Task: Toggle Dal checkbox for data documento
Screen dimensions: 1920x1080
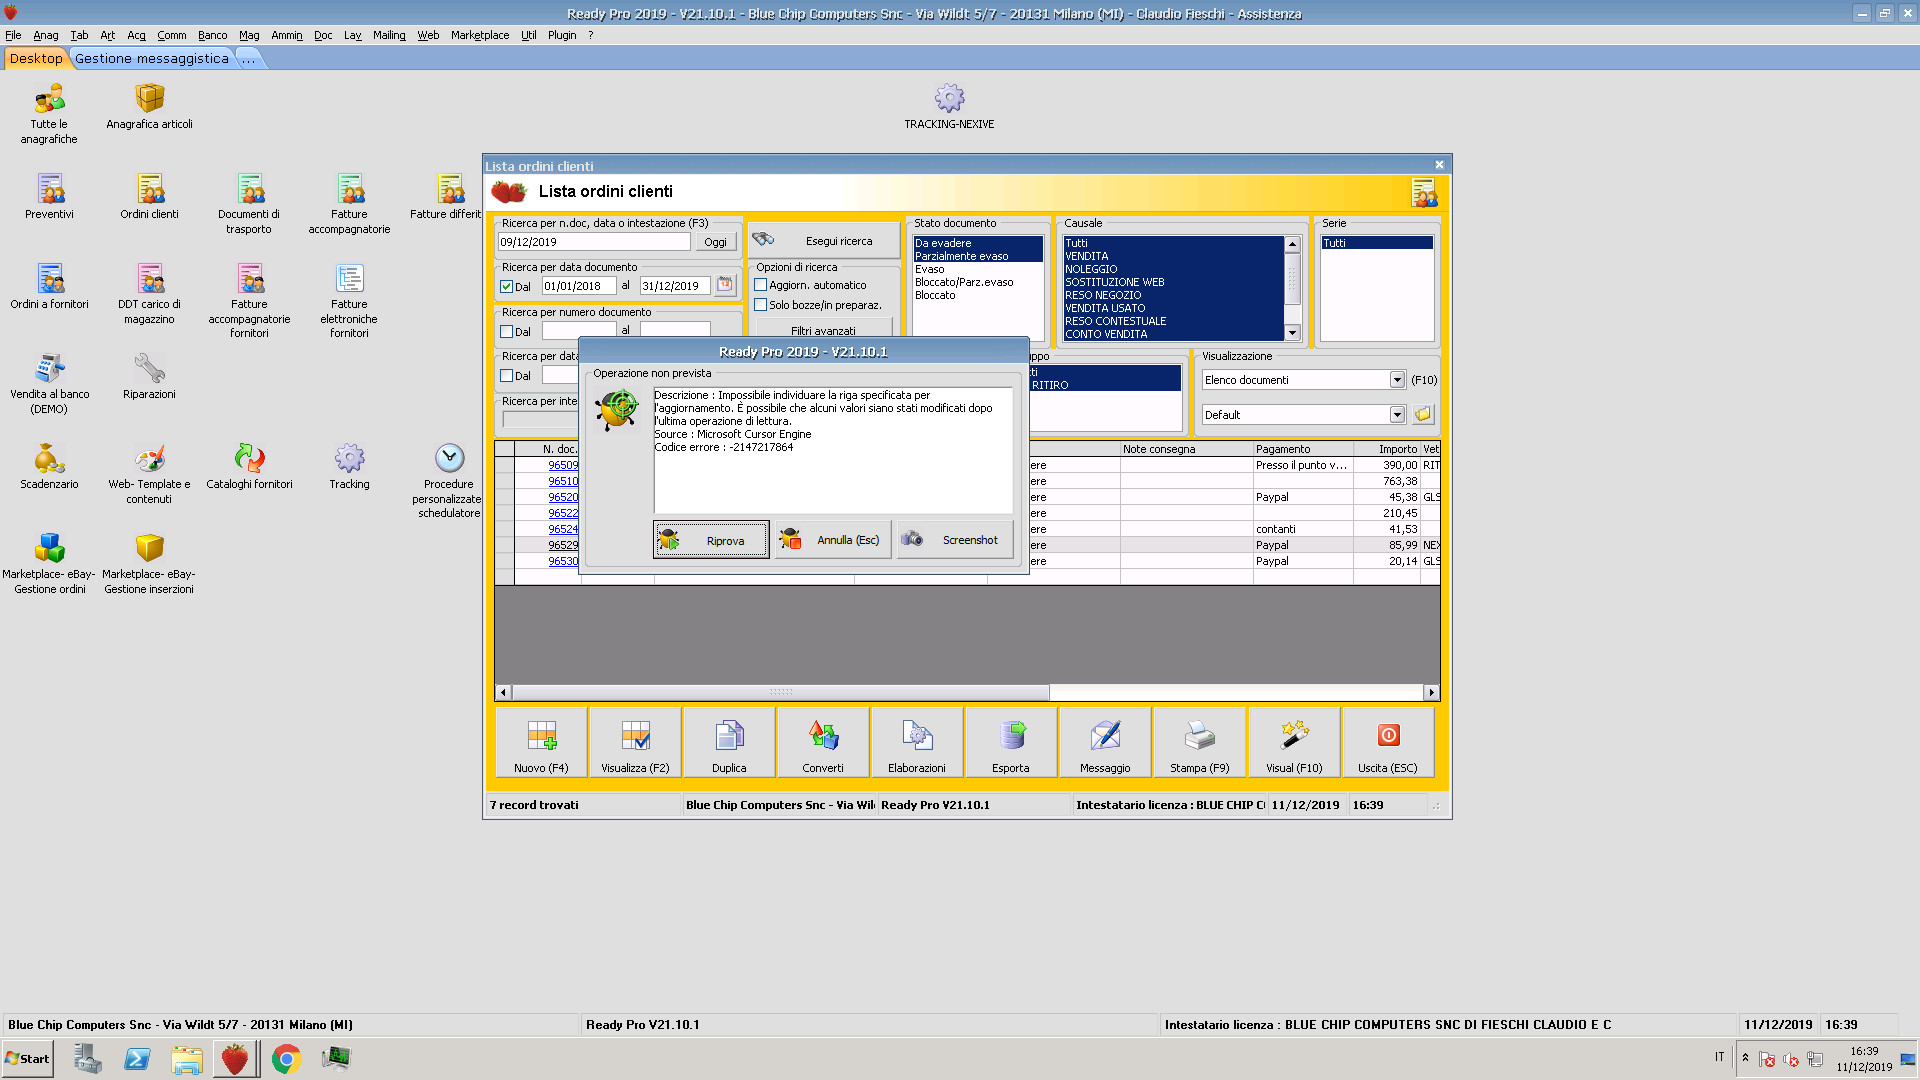Action: coord(506,287)
